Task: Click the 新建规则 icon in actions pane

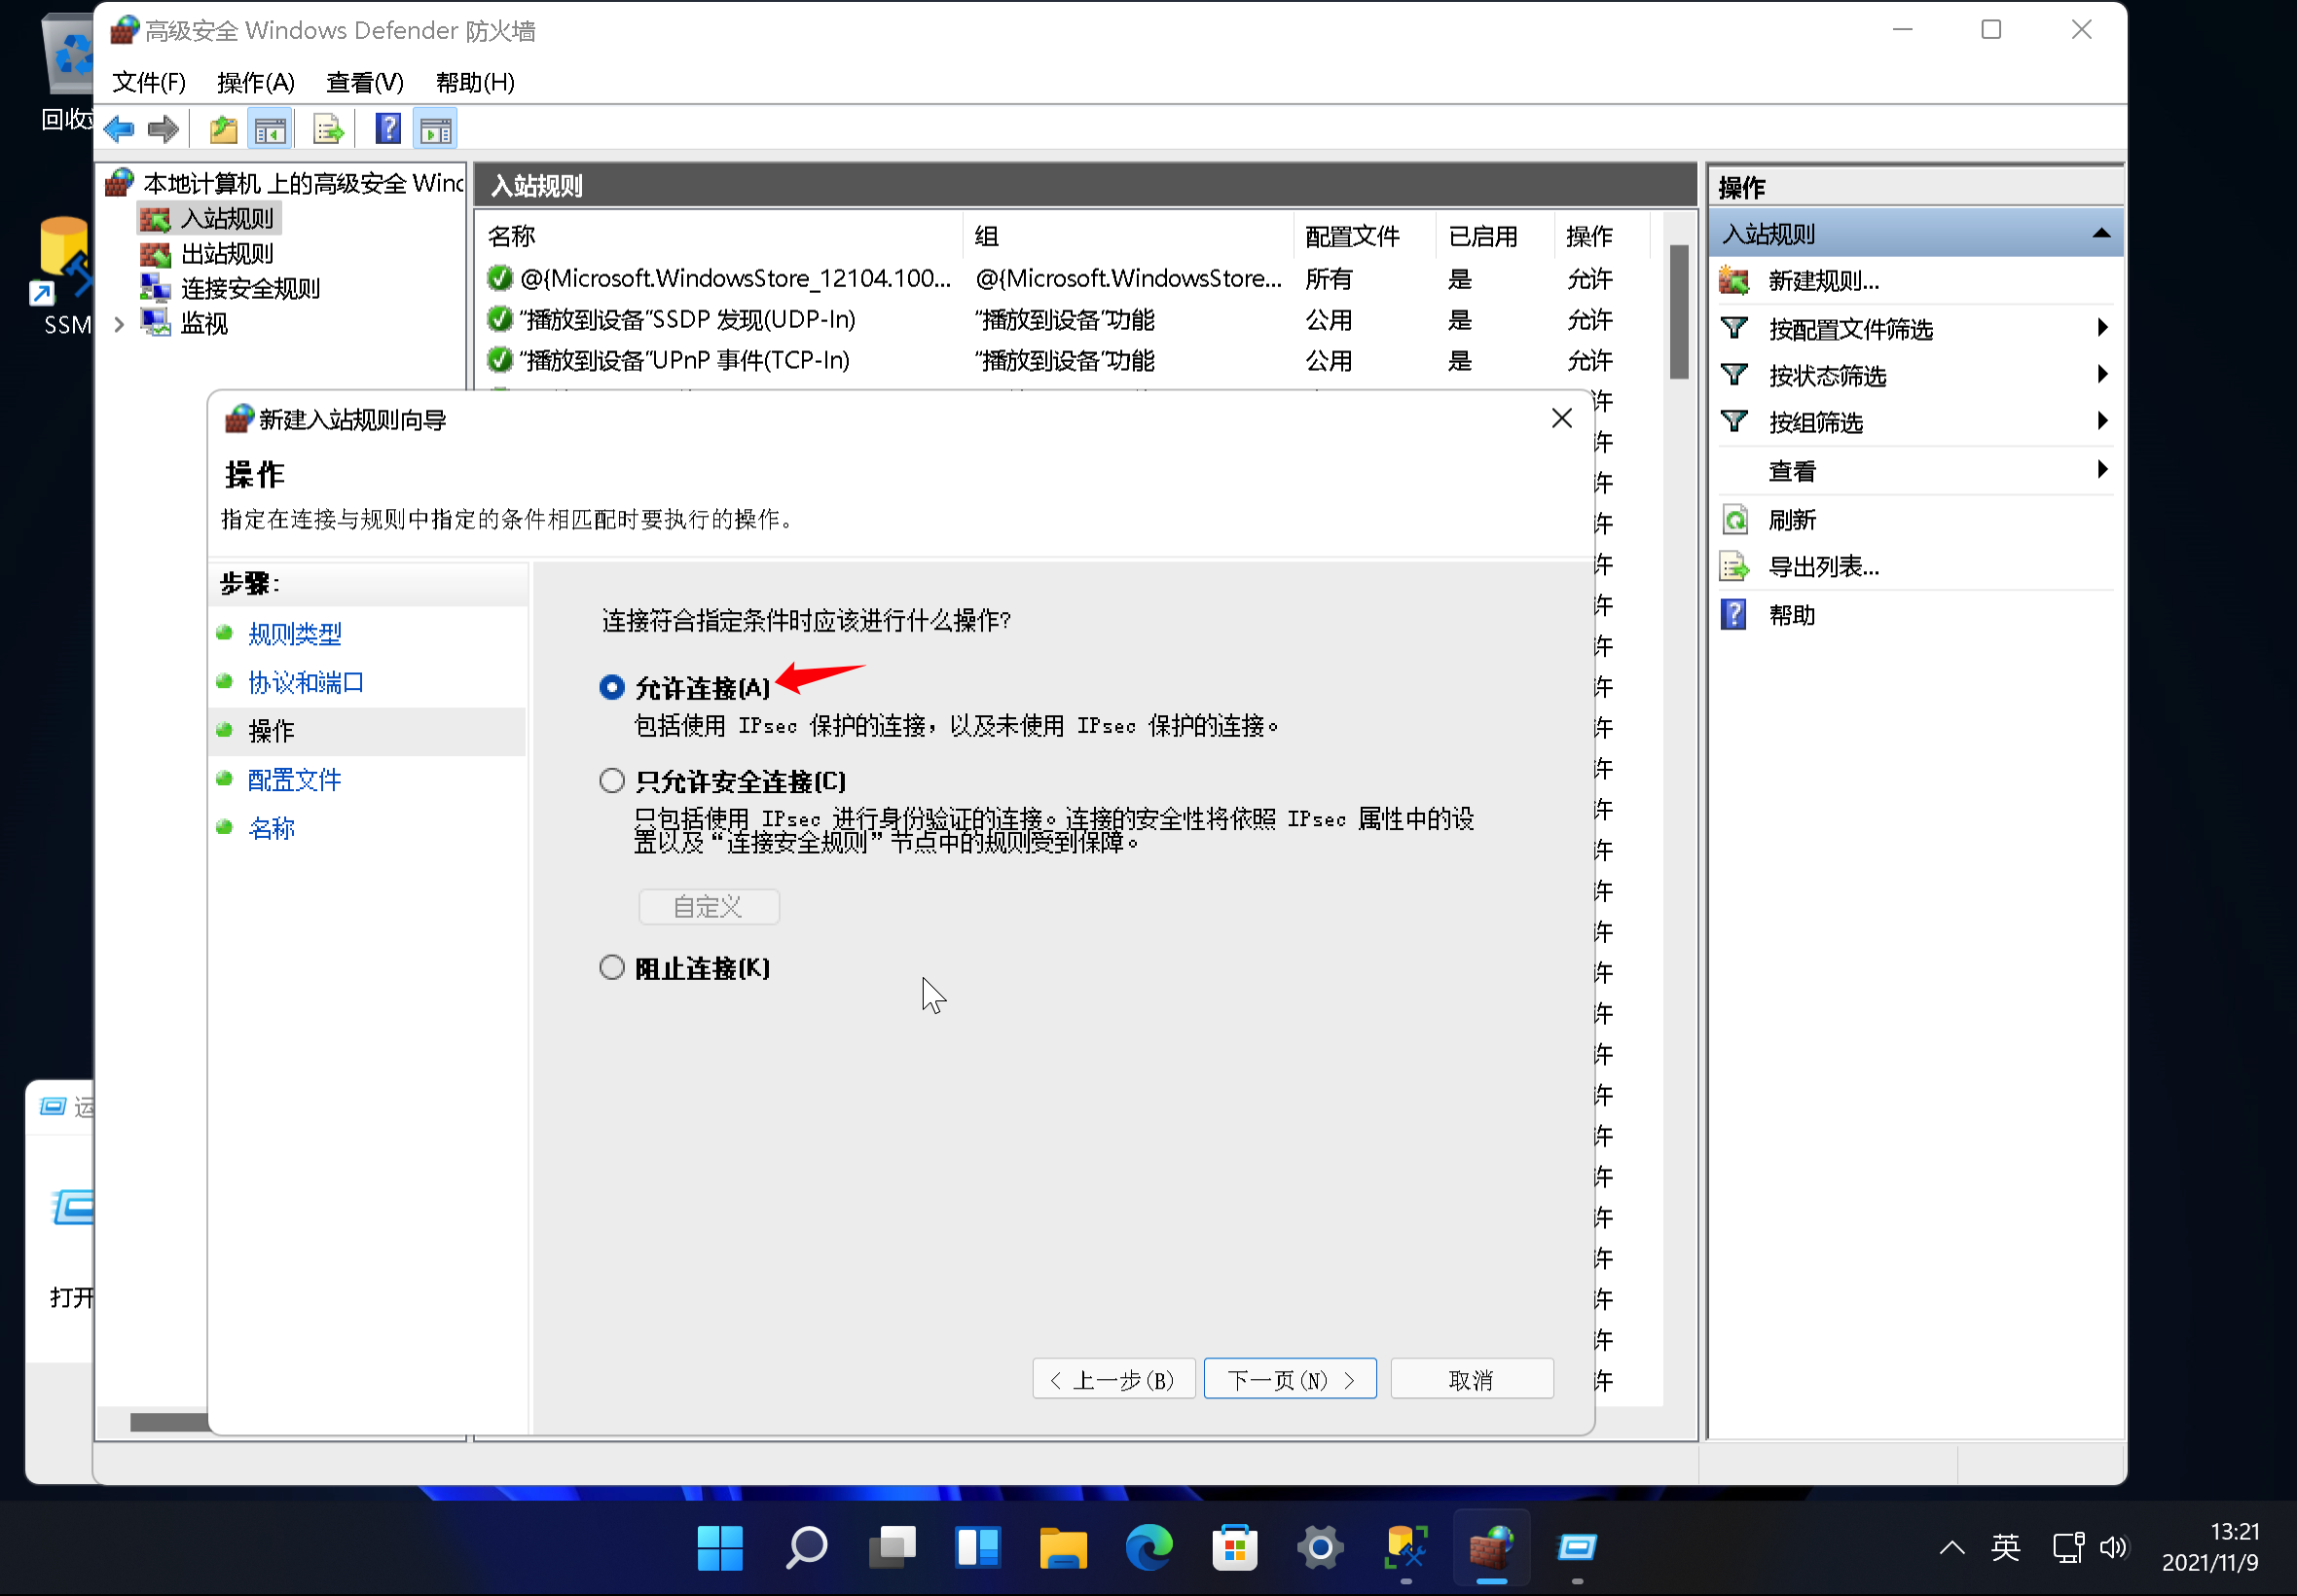Action: click(x=1734, y=281)
